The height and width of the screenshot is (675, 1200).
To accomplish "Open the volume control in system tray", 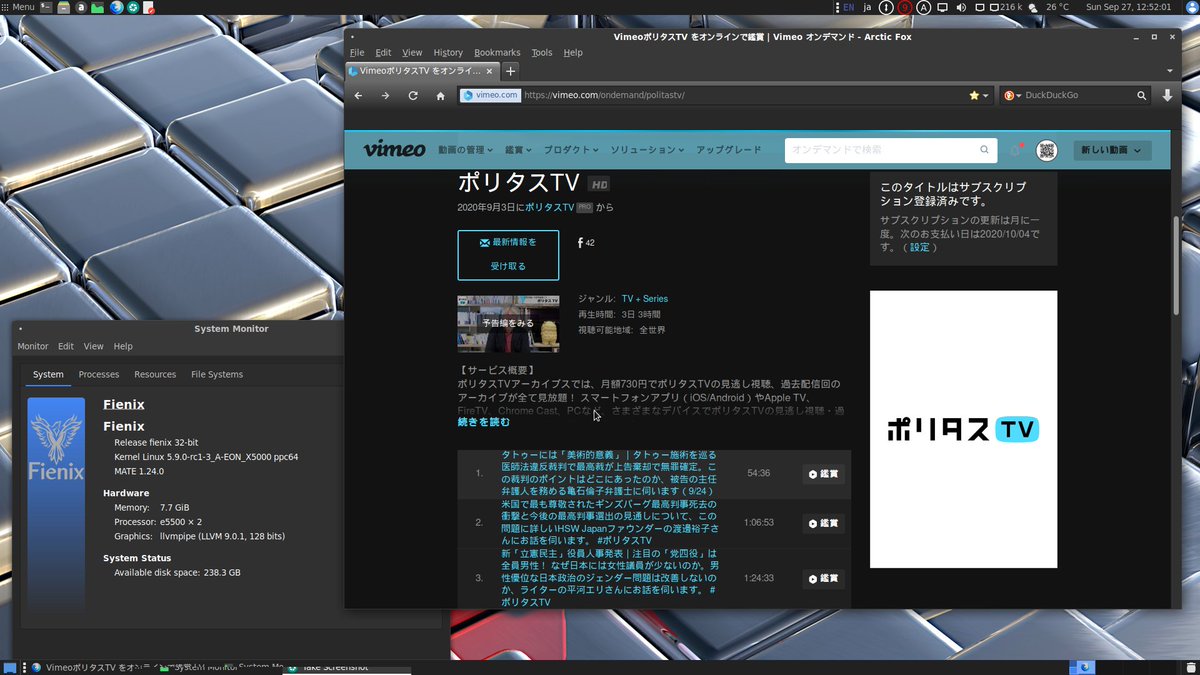I will [960, 7].
